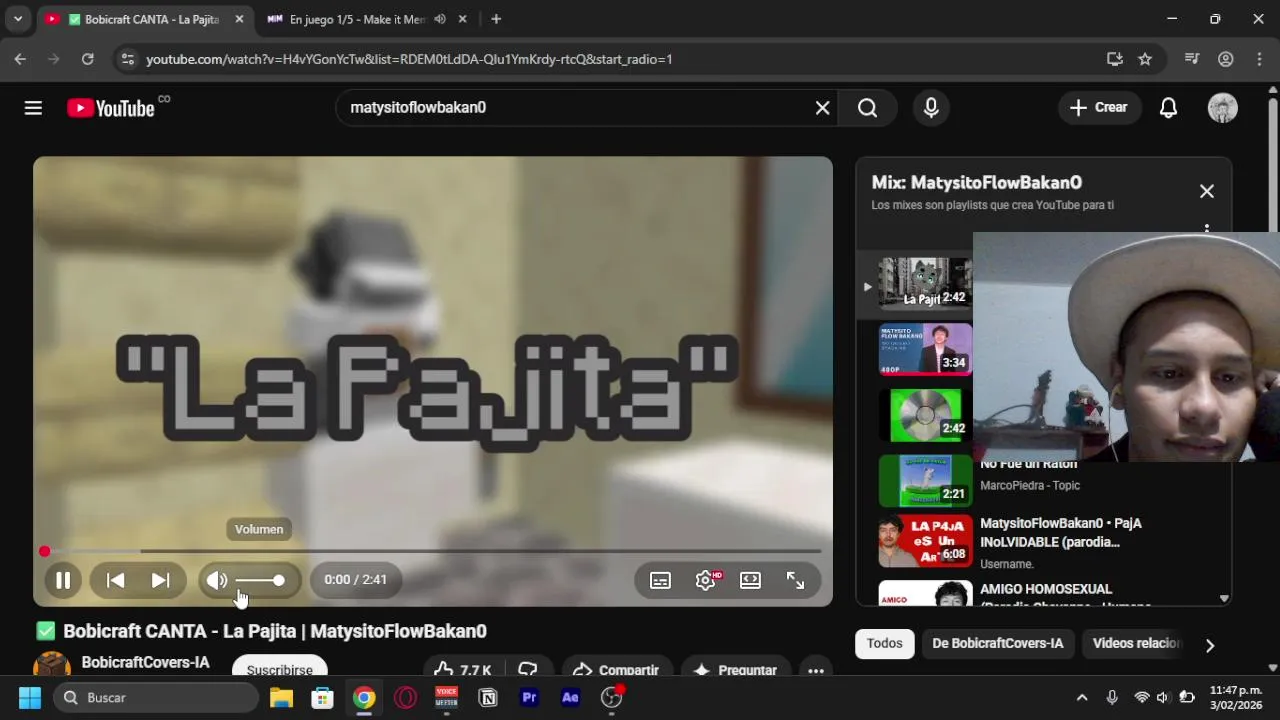Open the account avatar menu

coord(1222,108)
